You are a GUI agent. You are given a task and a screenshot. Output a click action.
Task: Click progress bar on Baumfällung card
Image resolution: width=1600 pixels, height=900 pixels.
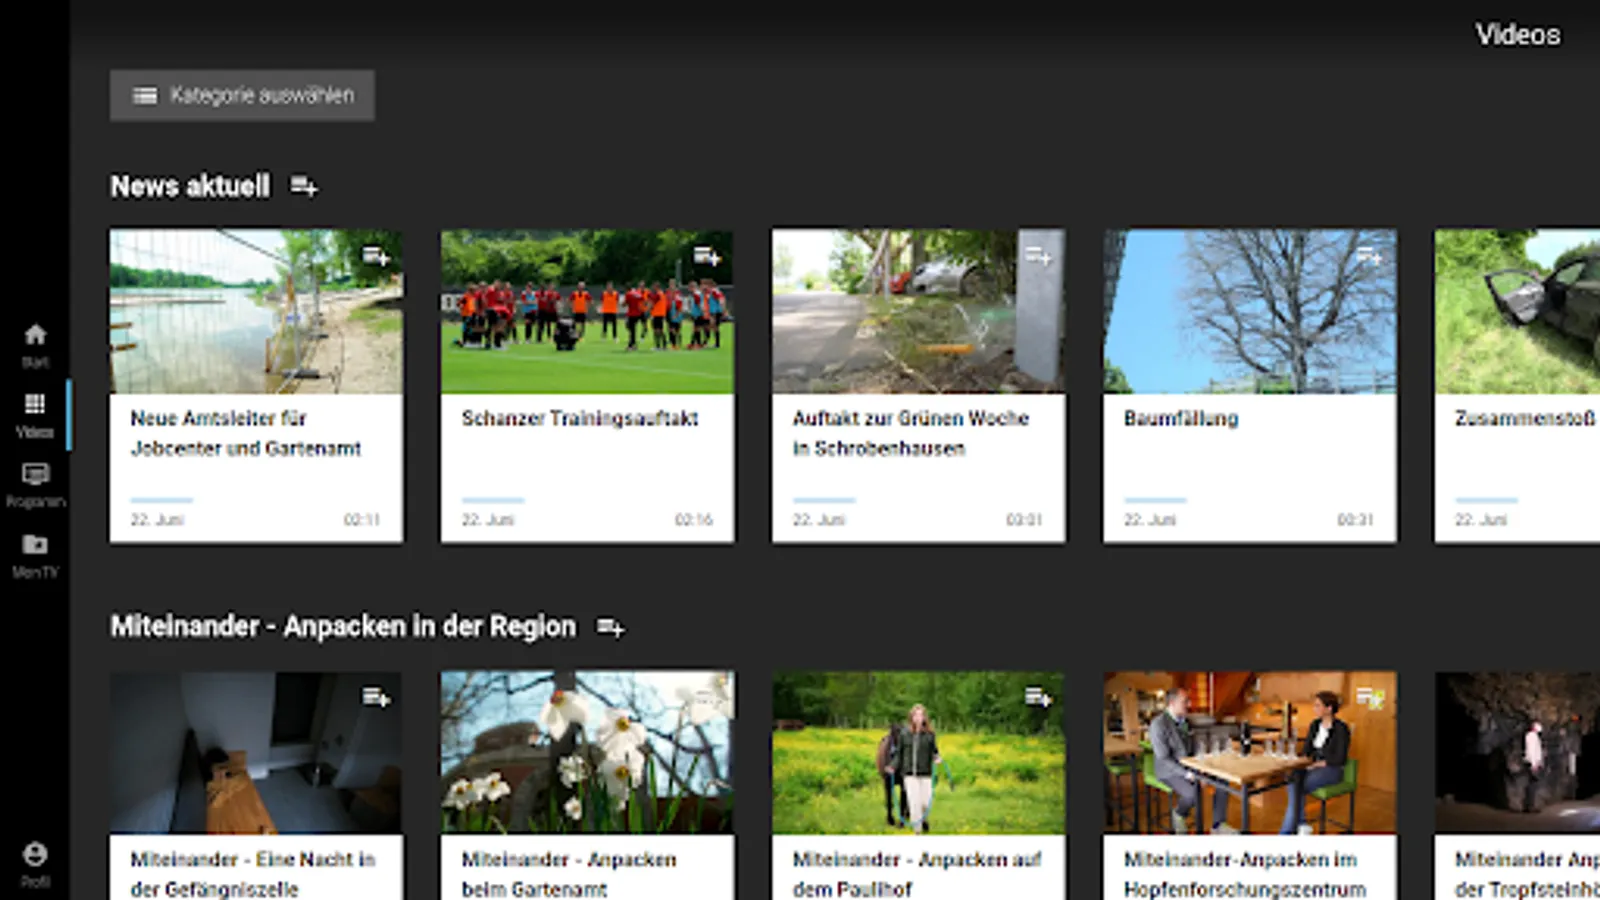(x=1155, y=499)
